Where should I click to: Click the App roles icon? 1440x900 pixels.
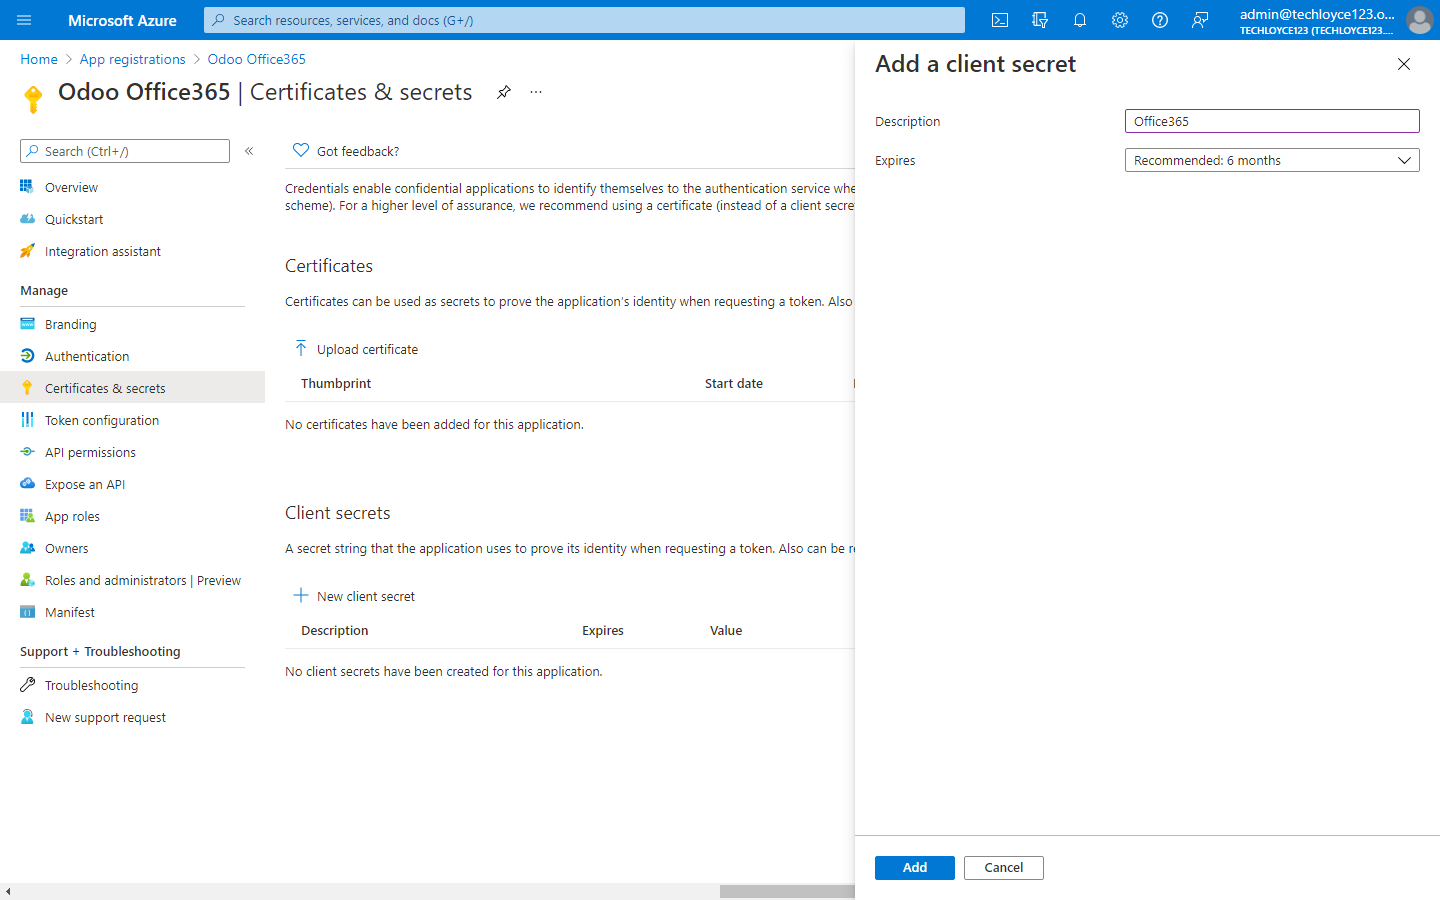click(27, 516)
